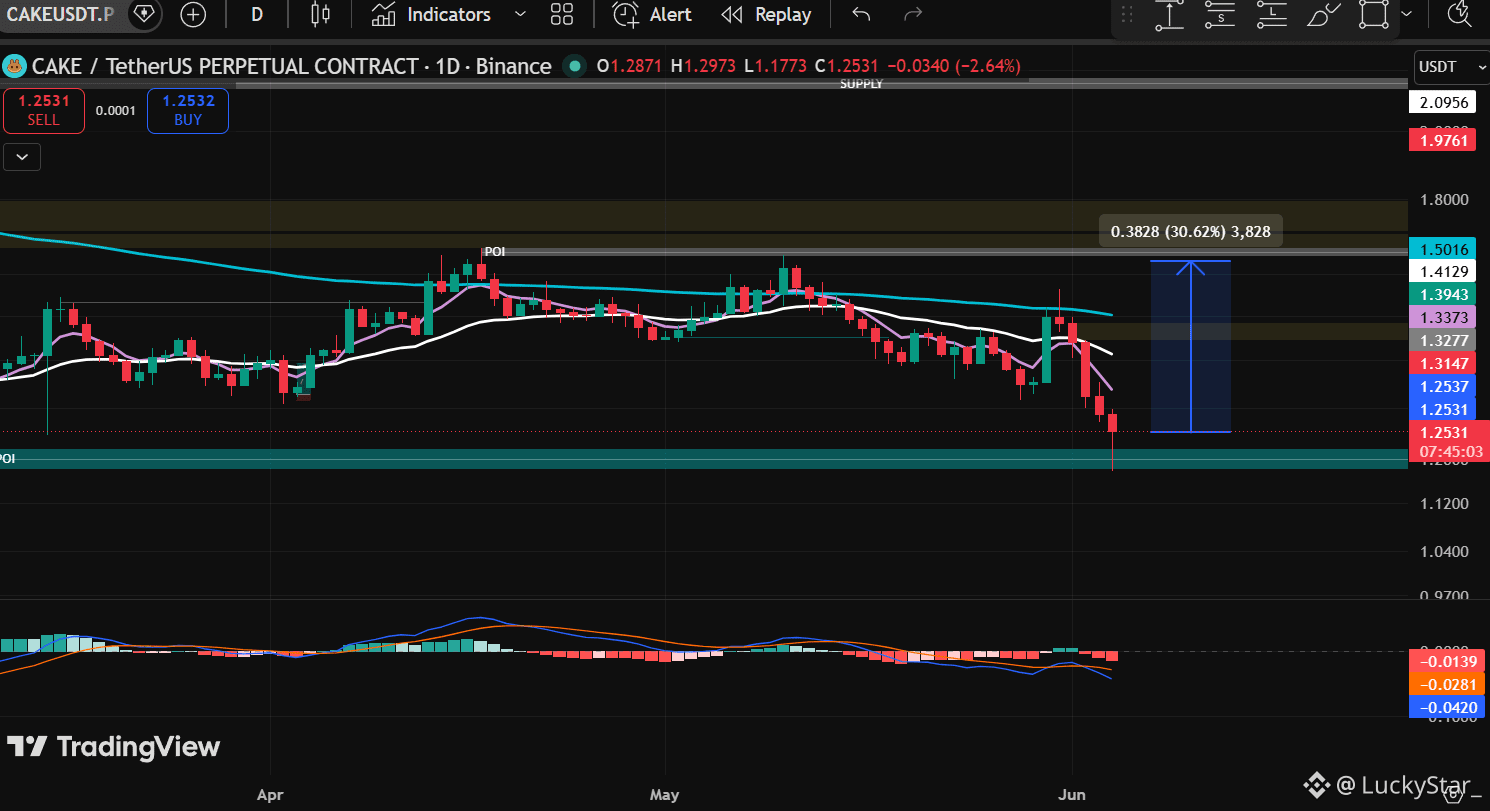Click the low price value L1.1773
Image resolution: width=1490 pixels, height=811 pixels.
pyautogui.click(x=775, y=67)
